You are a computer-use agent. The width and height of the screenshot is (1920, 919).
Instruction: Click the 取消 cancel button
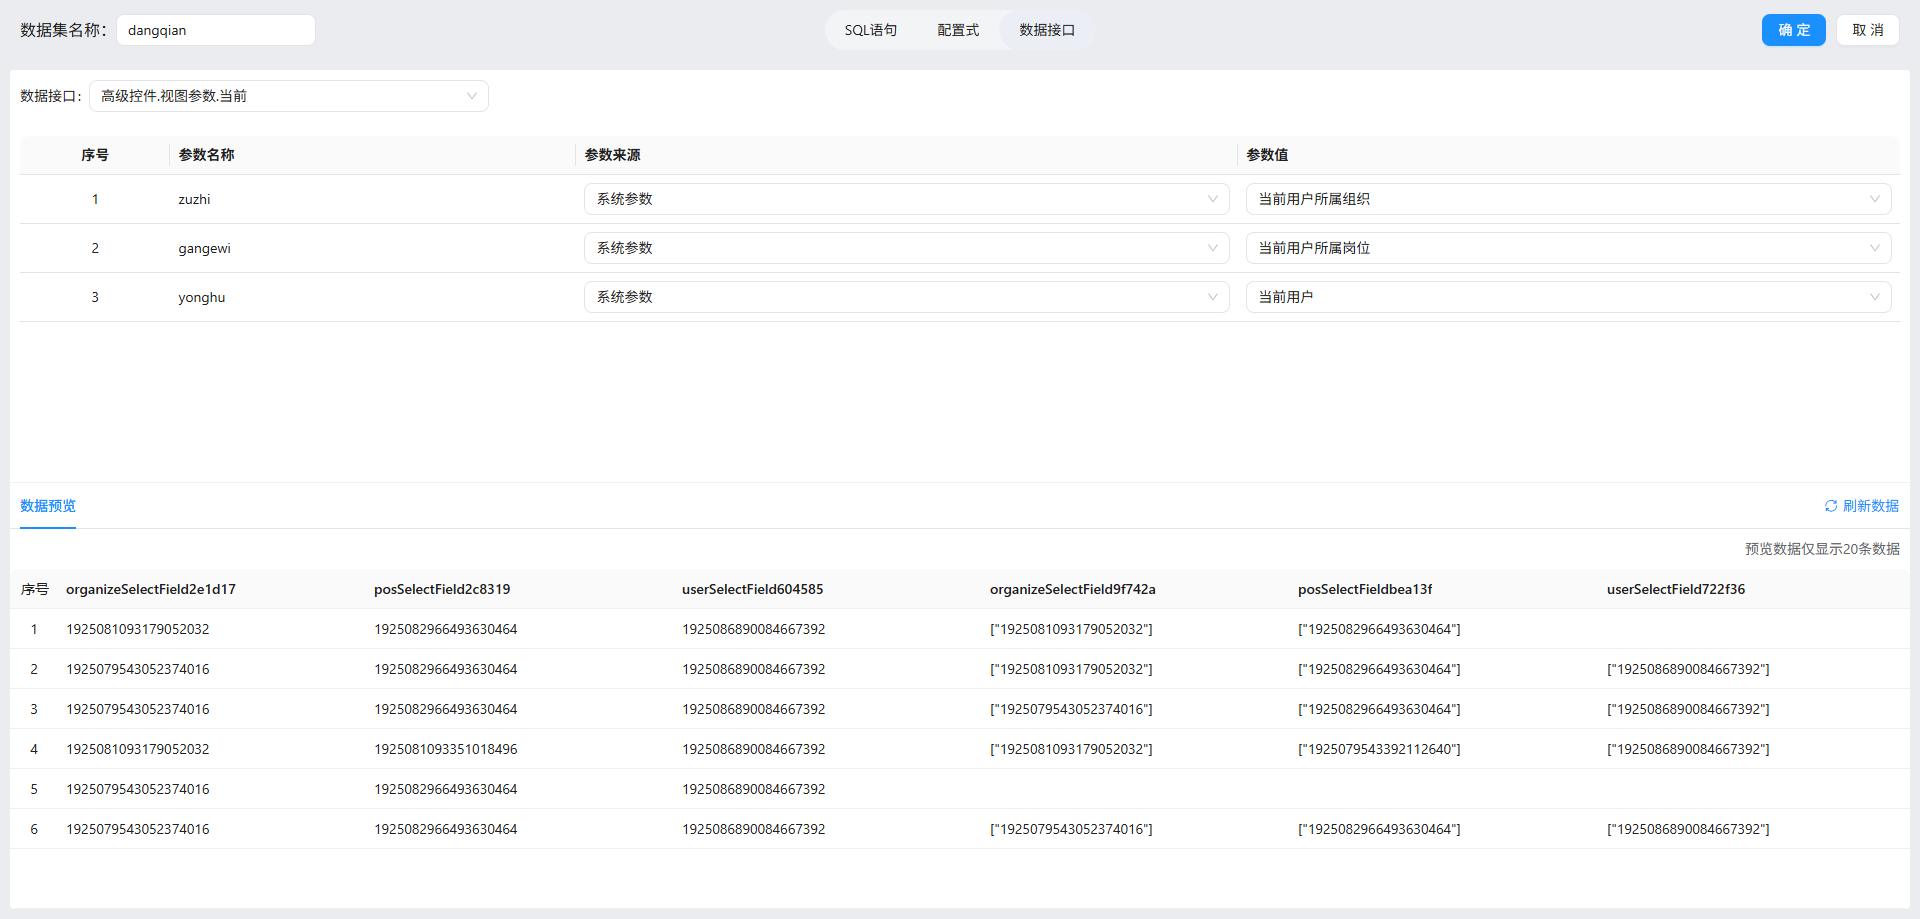(1867, 30)
